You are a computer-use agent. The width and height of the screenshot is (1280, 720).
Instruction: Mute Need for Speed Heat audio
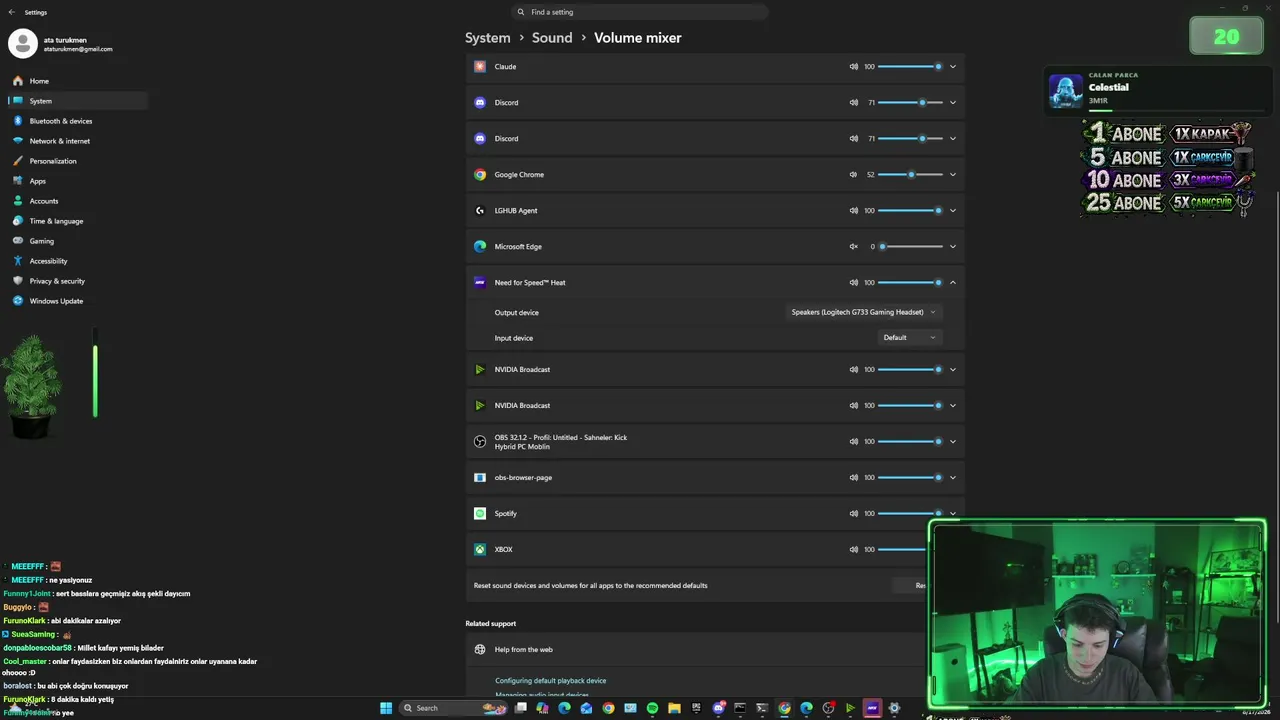pyautogui.click(x=854, y=283)
